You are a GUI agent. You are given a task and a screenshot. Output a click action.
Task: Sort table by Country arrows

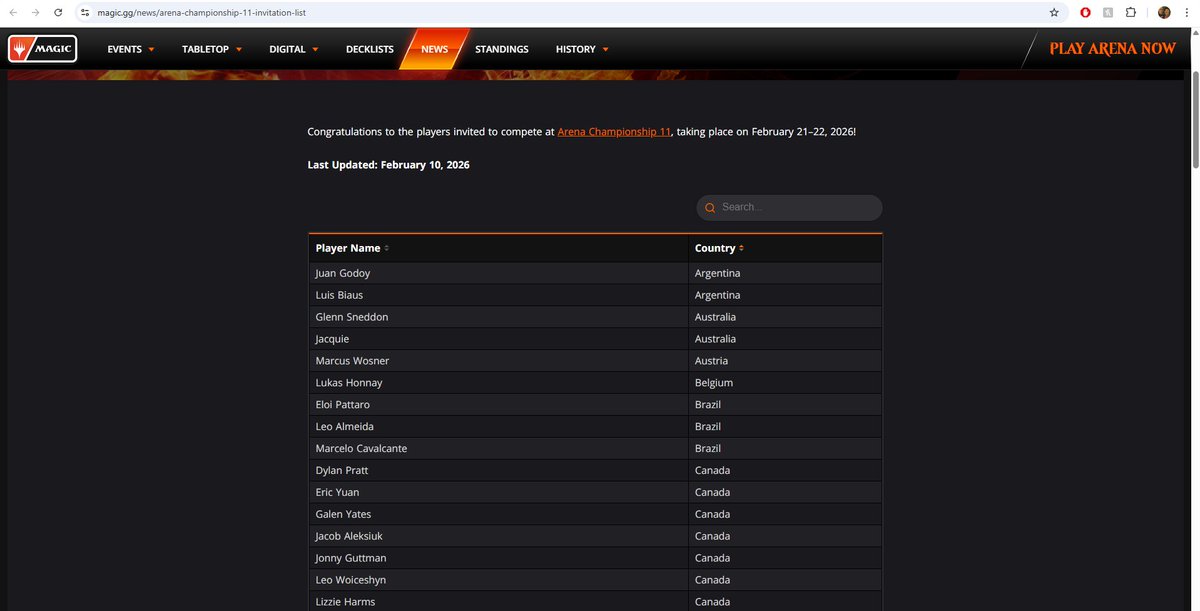pos(741,248)
